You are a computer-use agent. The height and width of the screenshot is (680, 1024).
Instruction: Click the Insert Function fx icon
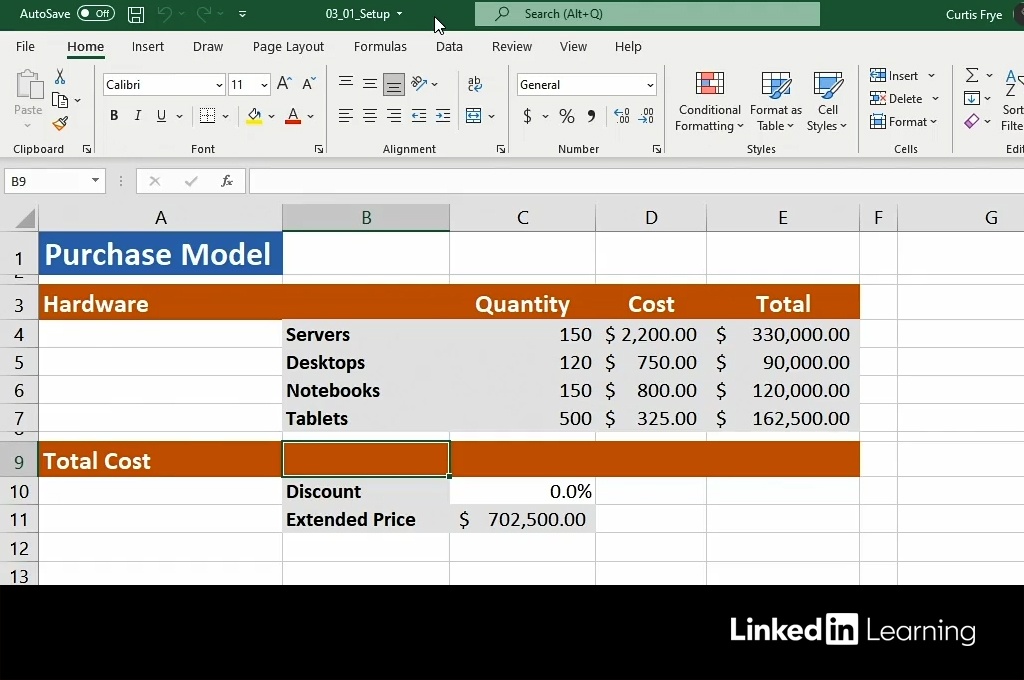(227, 181)
